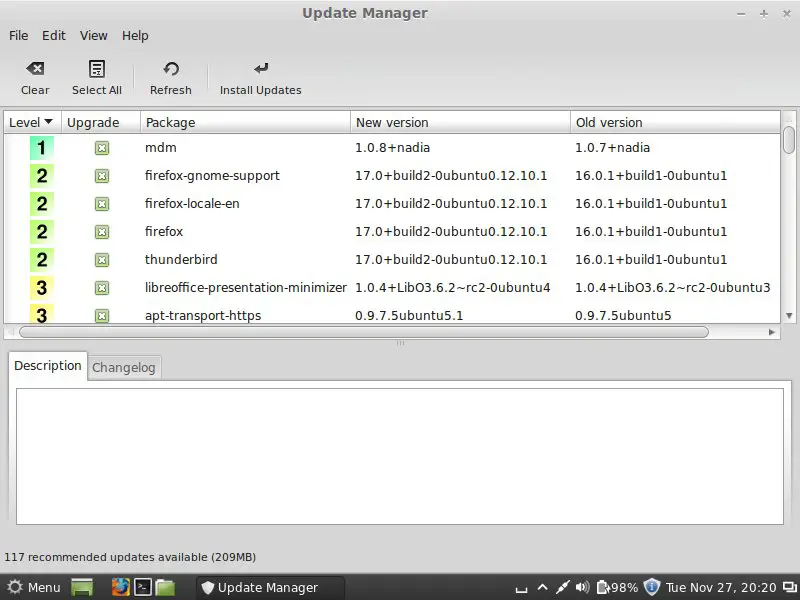Screen dimensions: 800x600
Task: Click the Refresh toolbar icon
Action: point(171,69)
